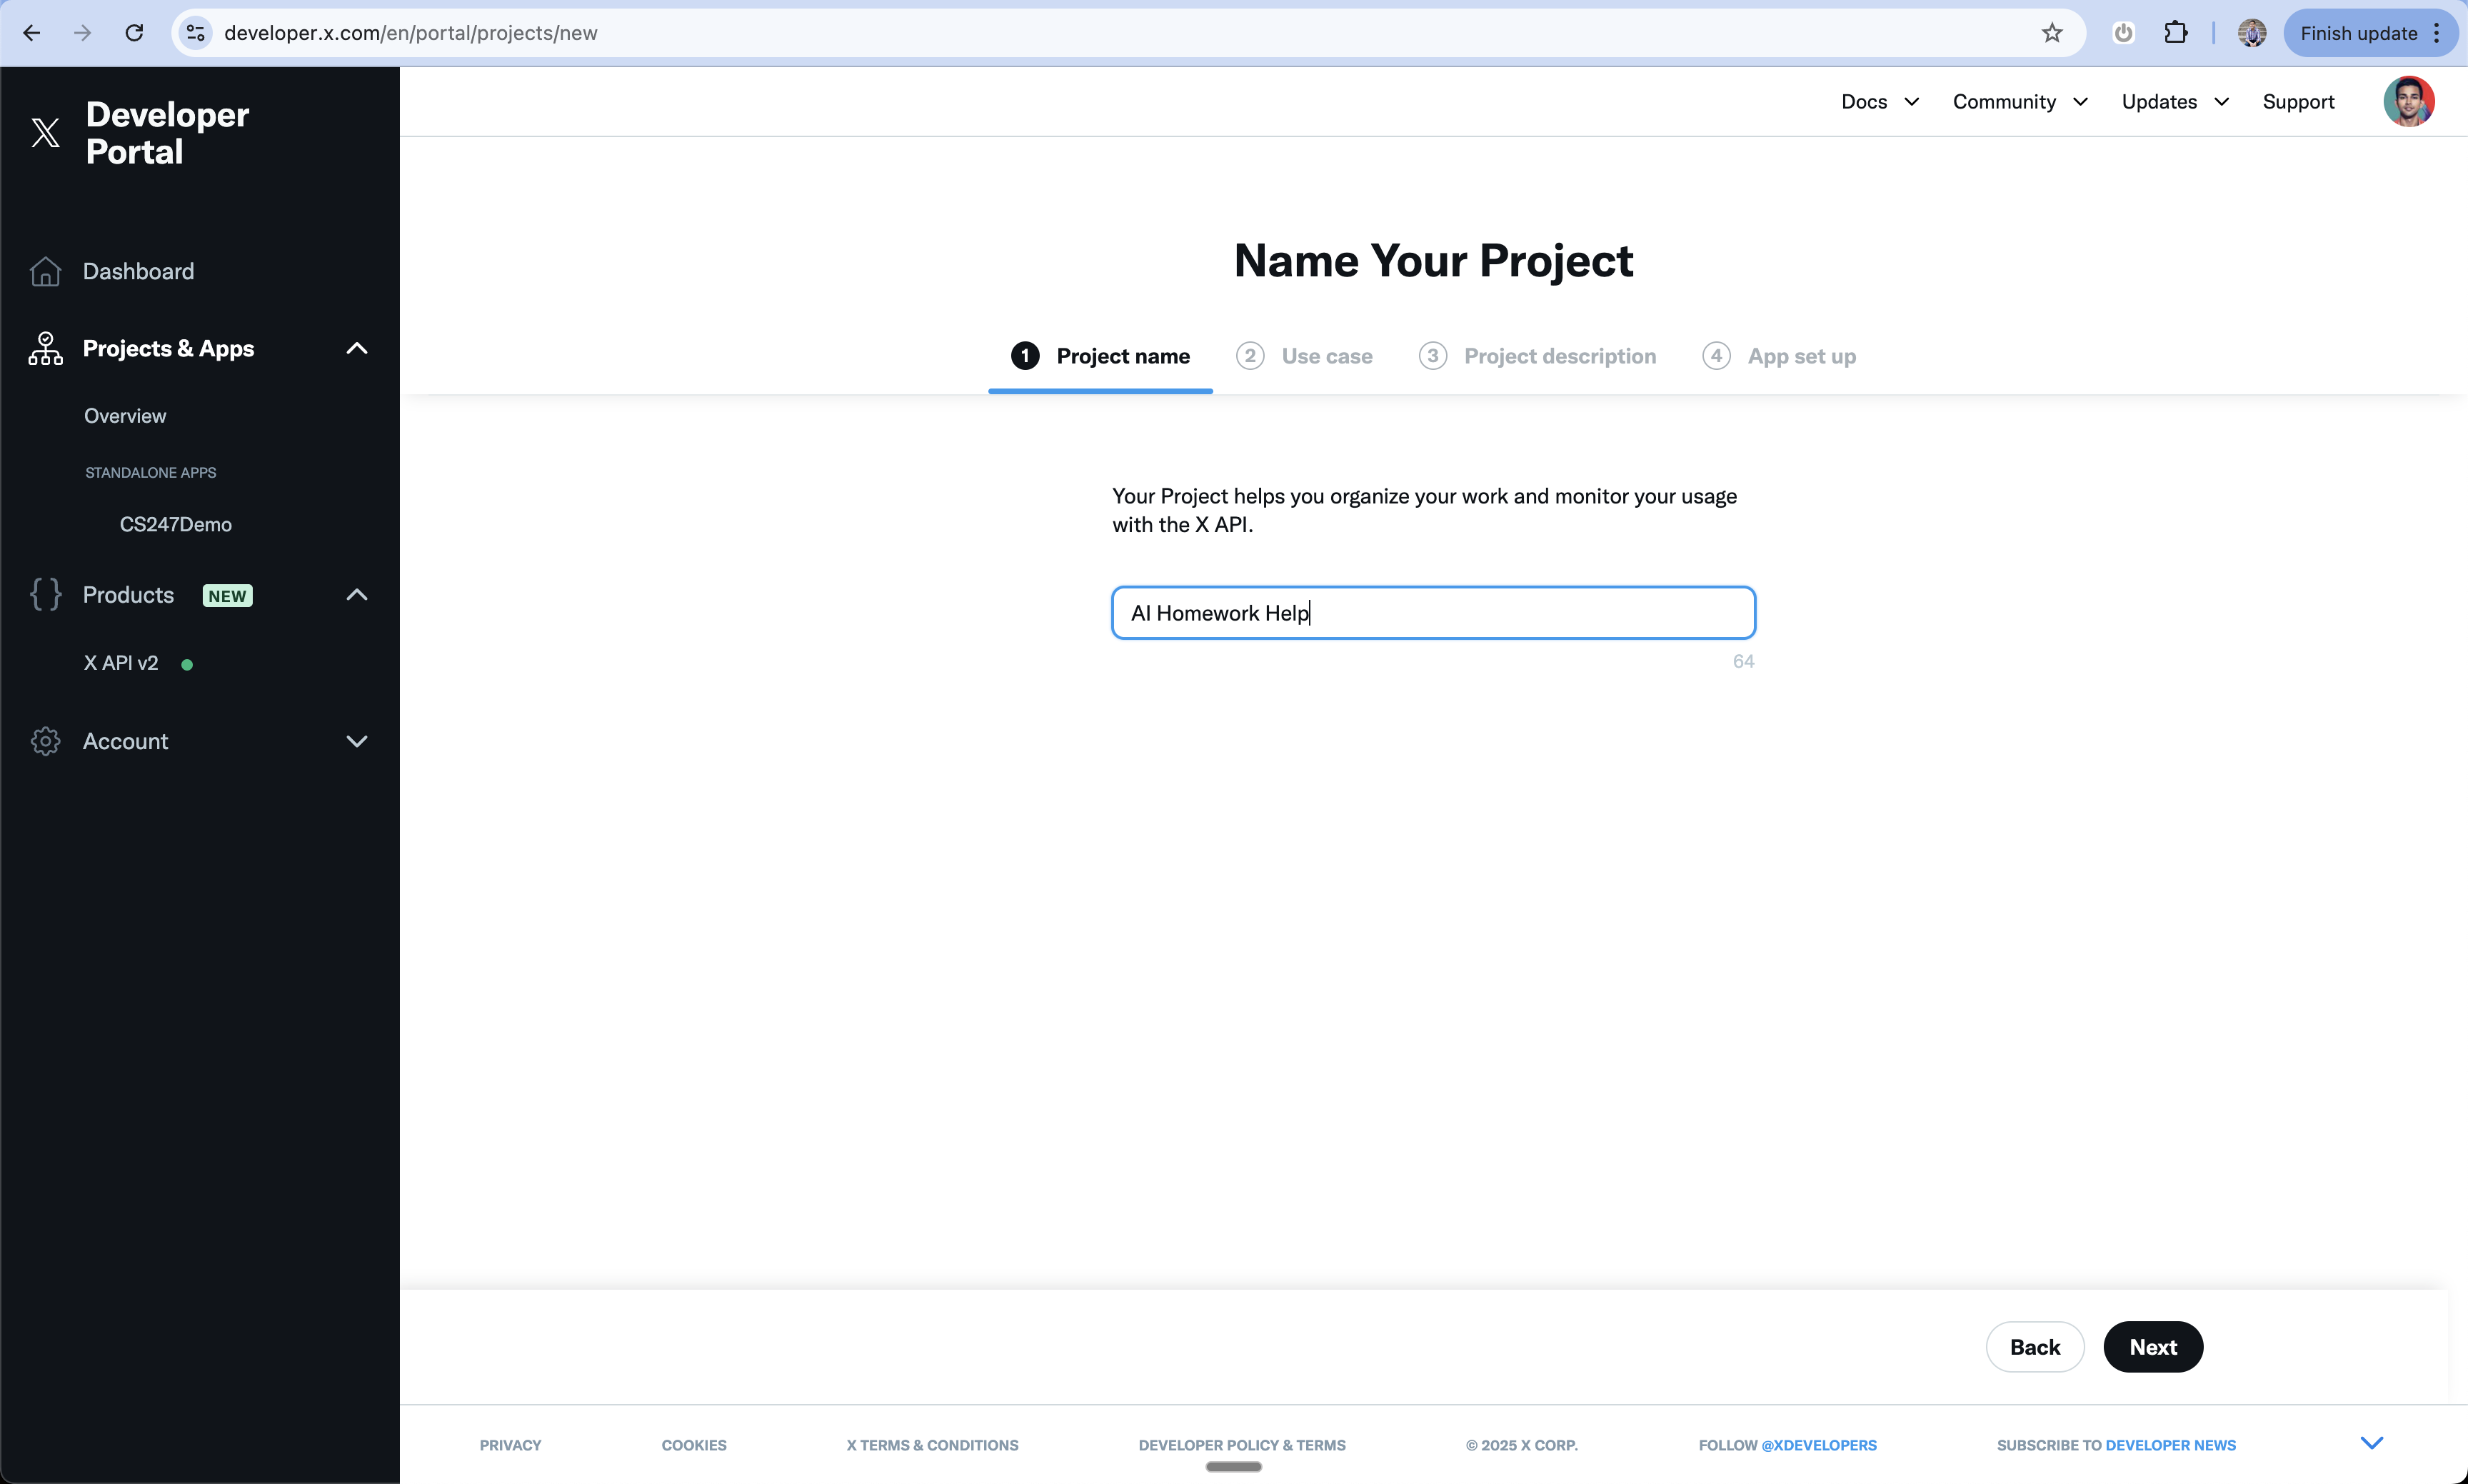Collapse the Projects & Apps section
The image size is (2468, 1484).
click(357, 349)
